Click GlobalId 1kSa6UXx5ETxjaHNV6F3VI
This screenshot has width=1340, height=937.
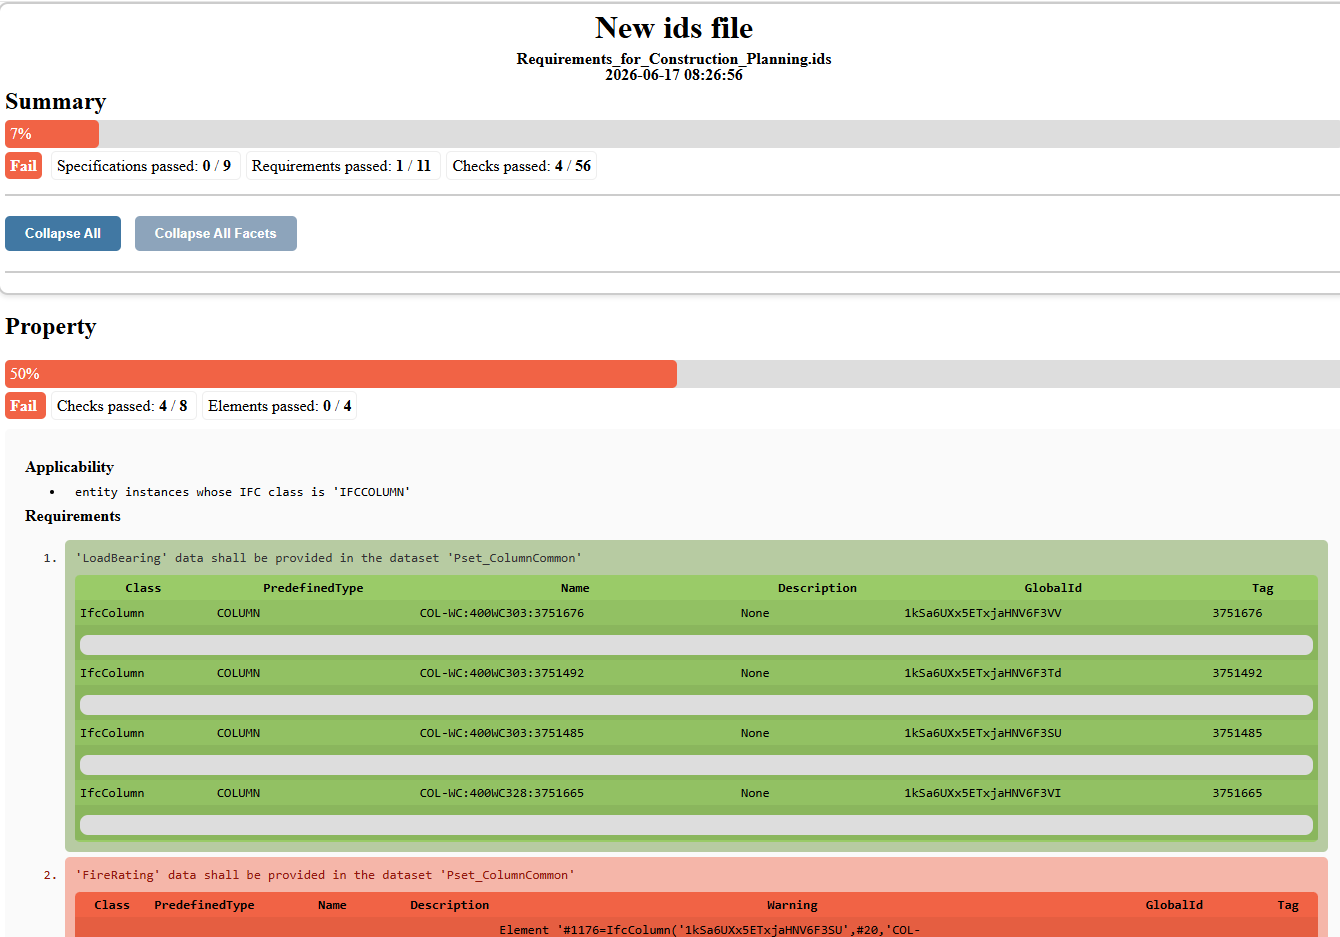point(983,793)
